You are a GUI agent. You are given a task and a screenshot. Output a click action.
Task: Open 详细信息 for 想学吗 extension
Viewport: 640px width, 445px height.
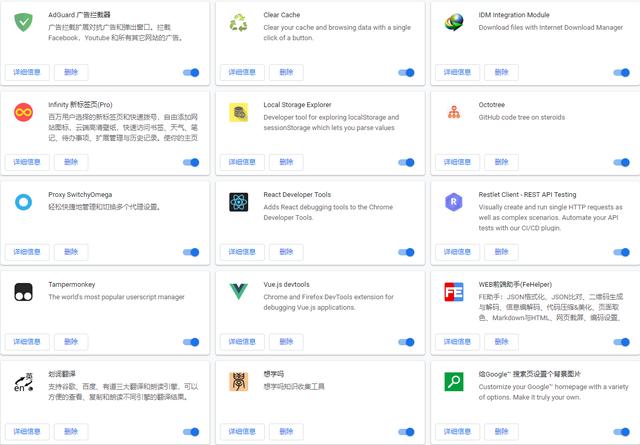[x=242, y=432]
